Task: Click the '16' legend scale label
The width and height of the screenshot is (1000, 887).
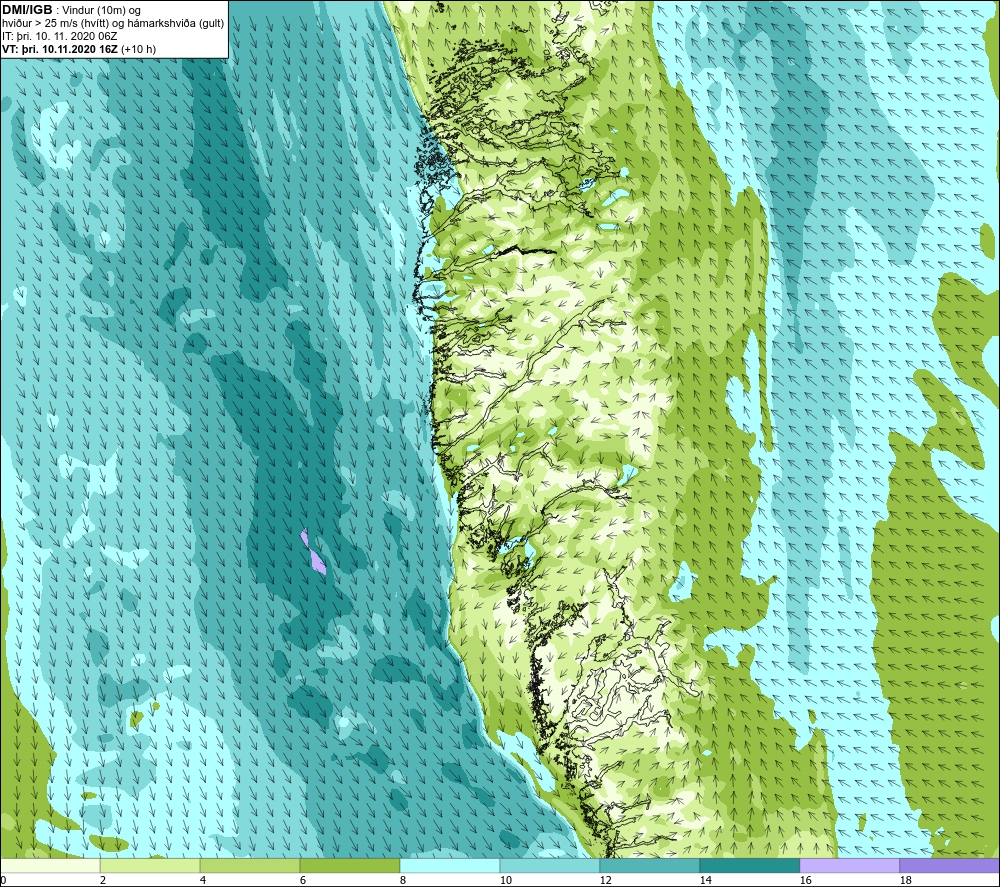Action: tap(805, 880)
